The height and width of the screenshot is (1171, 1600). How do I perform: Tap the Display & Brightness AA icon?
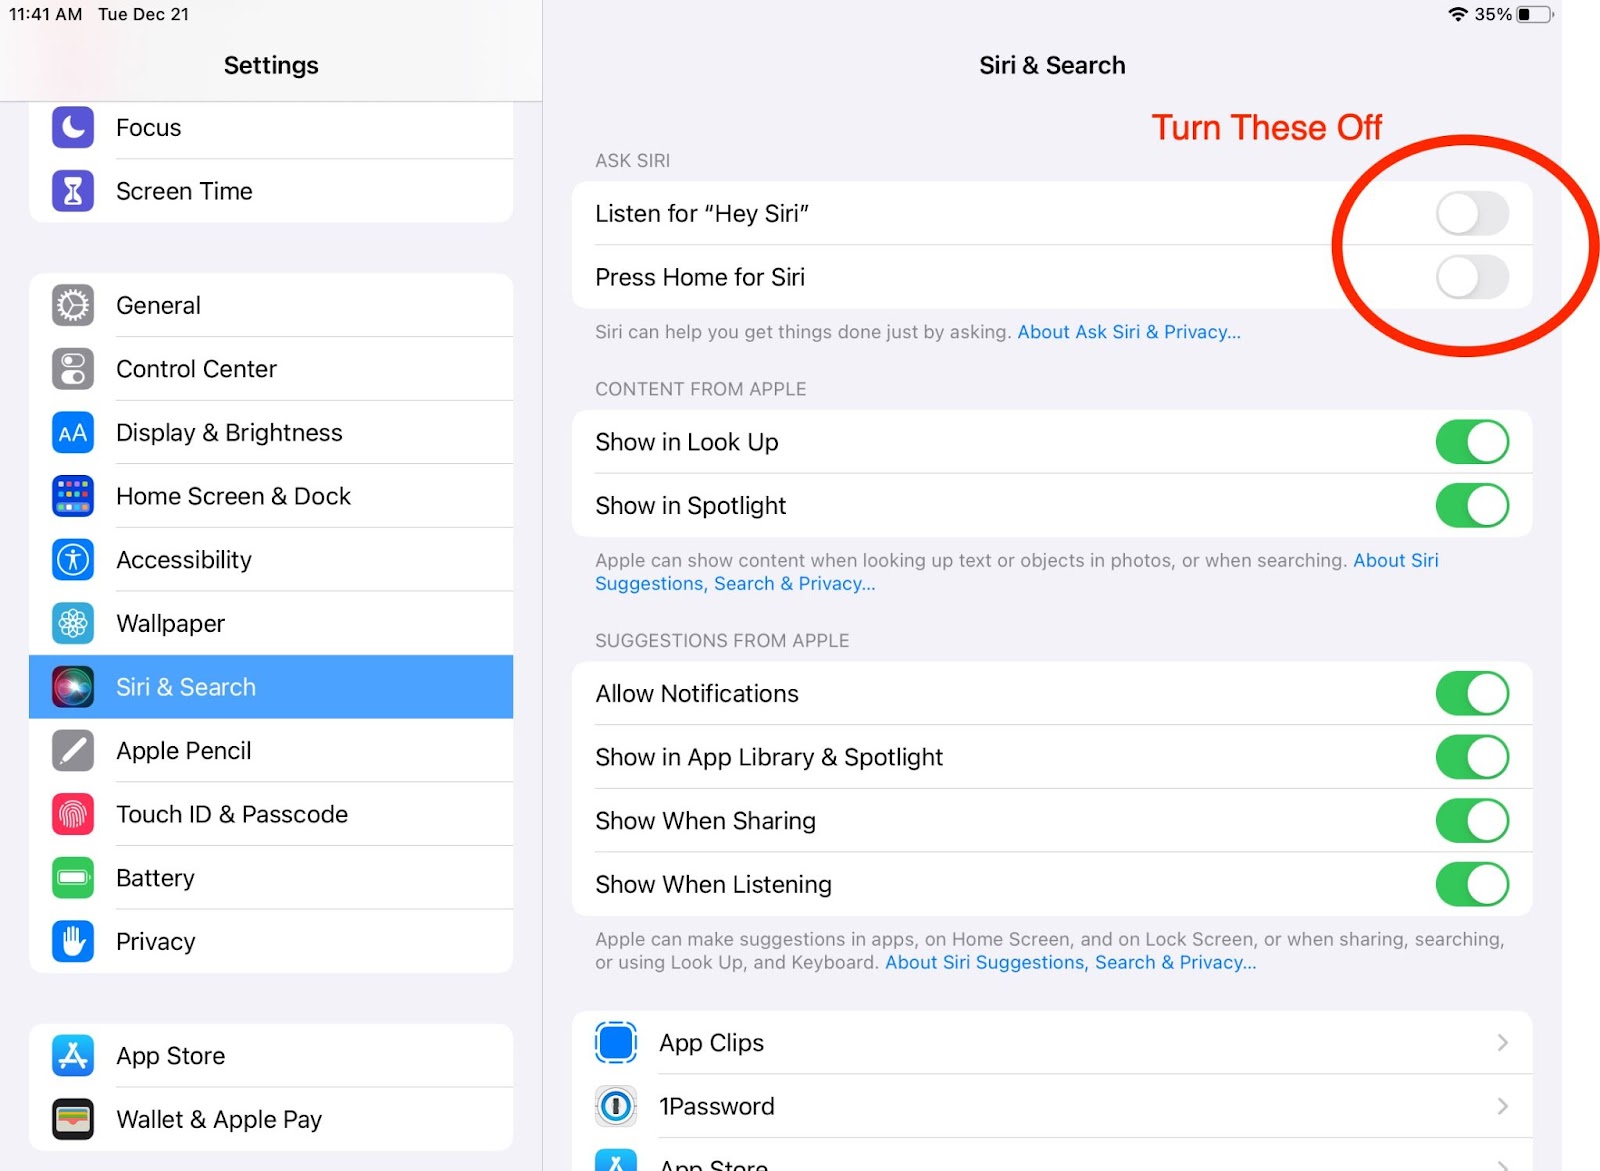[x=73, y=433]
